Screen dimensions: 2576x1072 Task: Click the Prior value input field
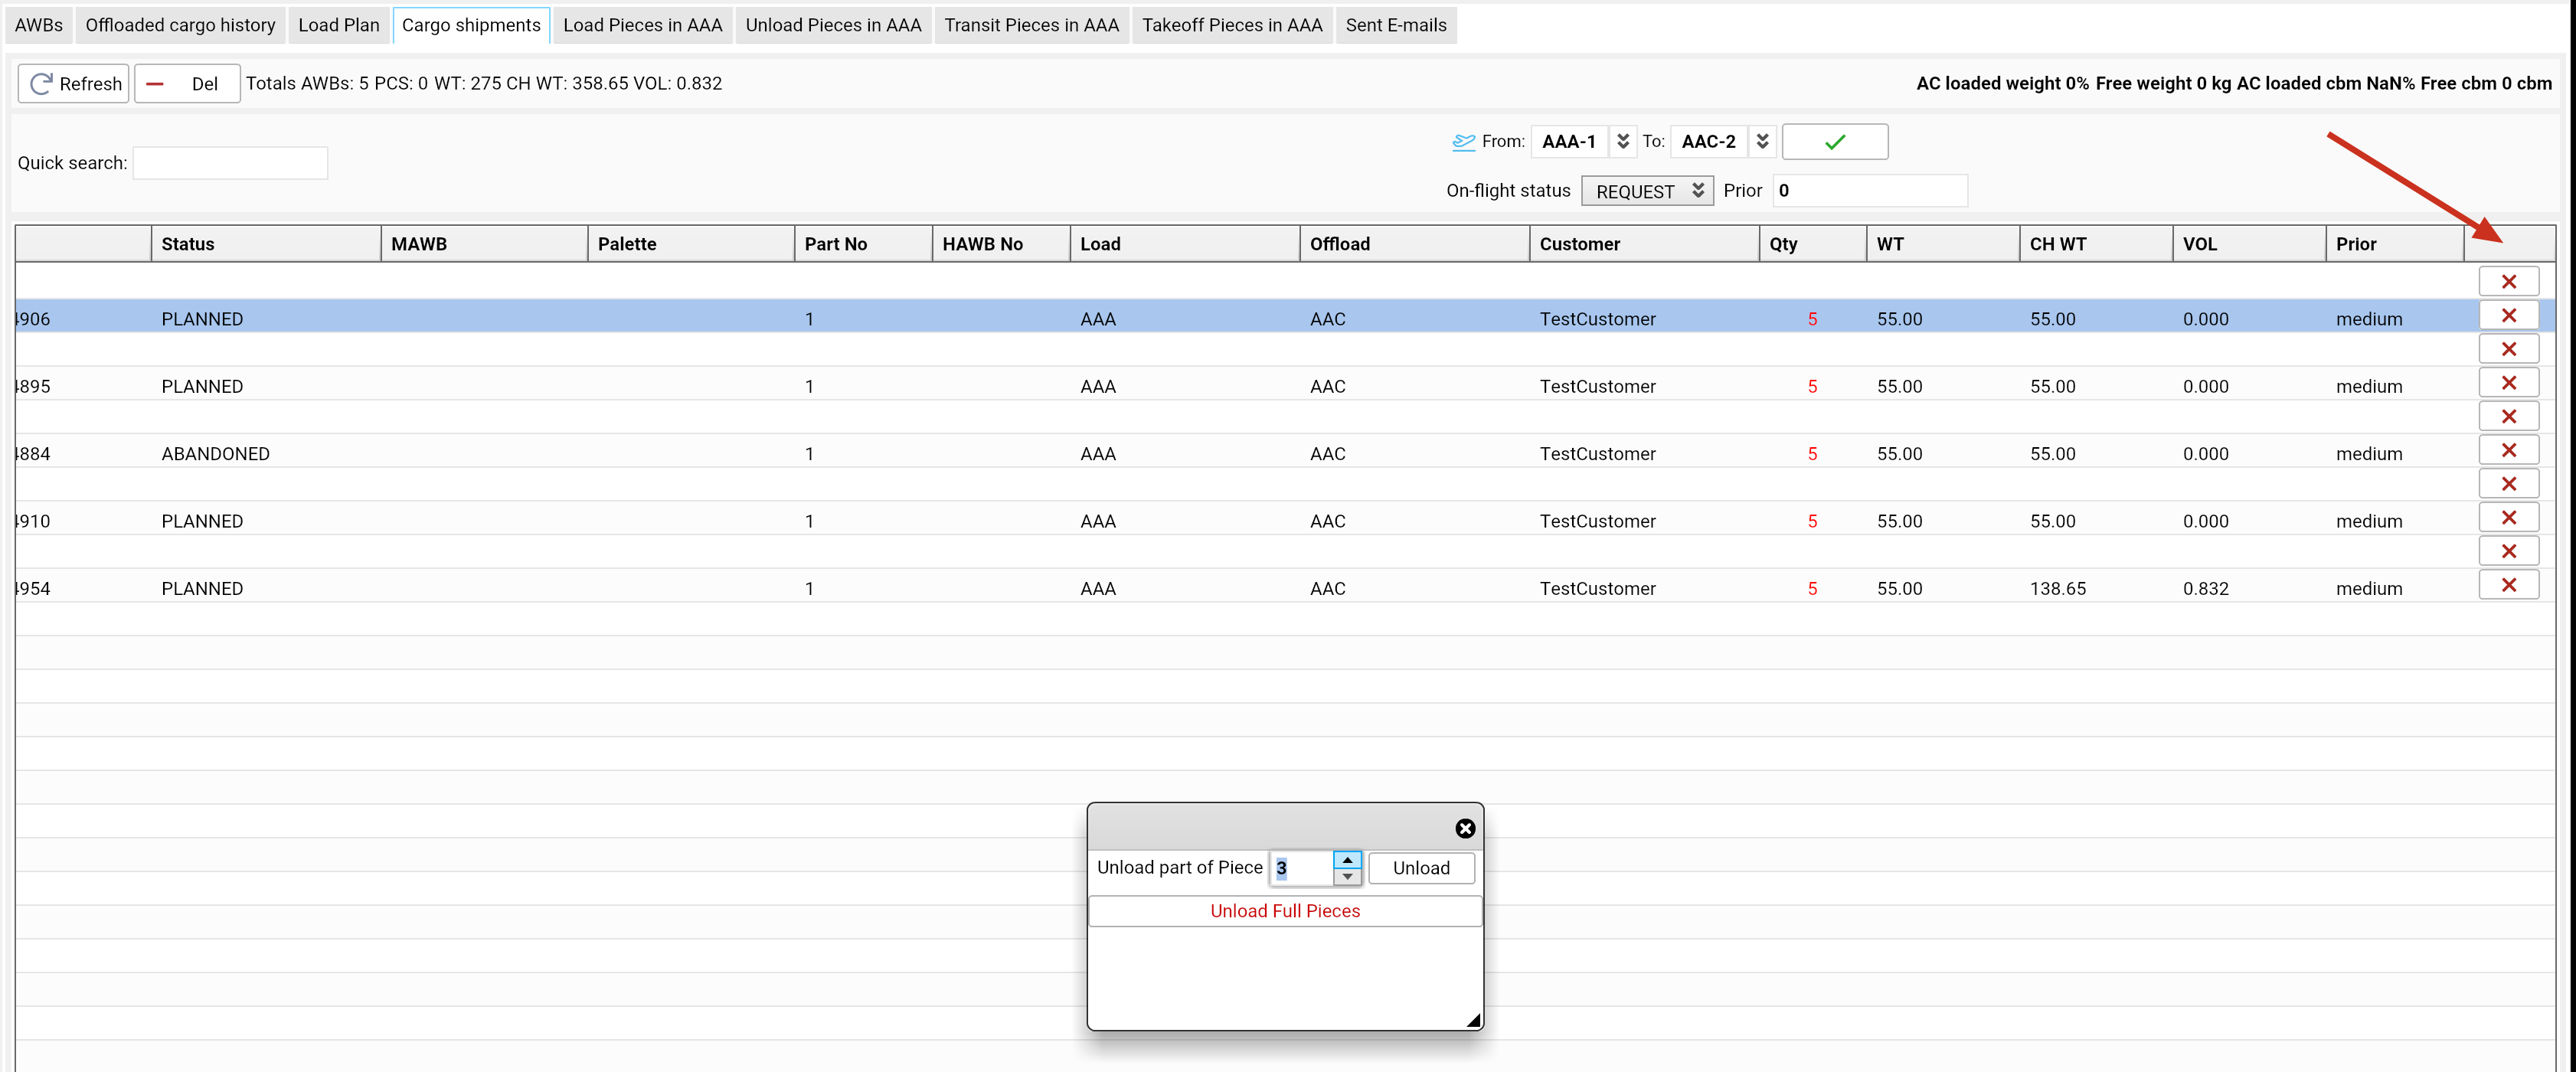[x=1869, y=191]
